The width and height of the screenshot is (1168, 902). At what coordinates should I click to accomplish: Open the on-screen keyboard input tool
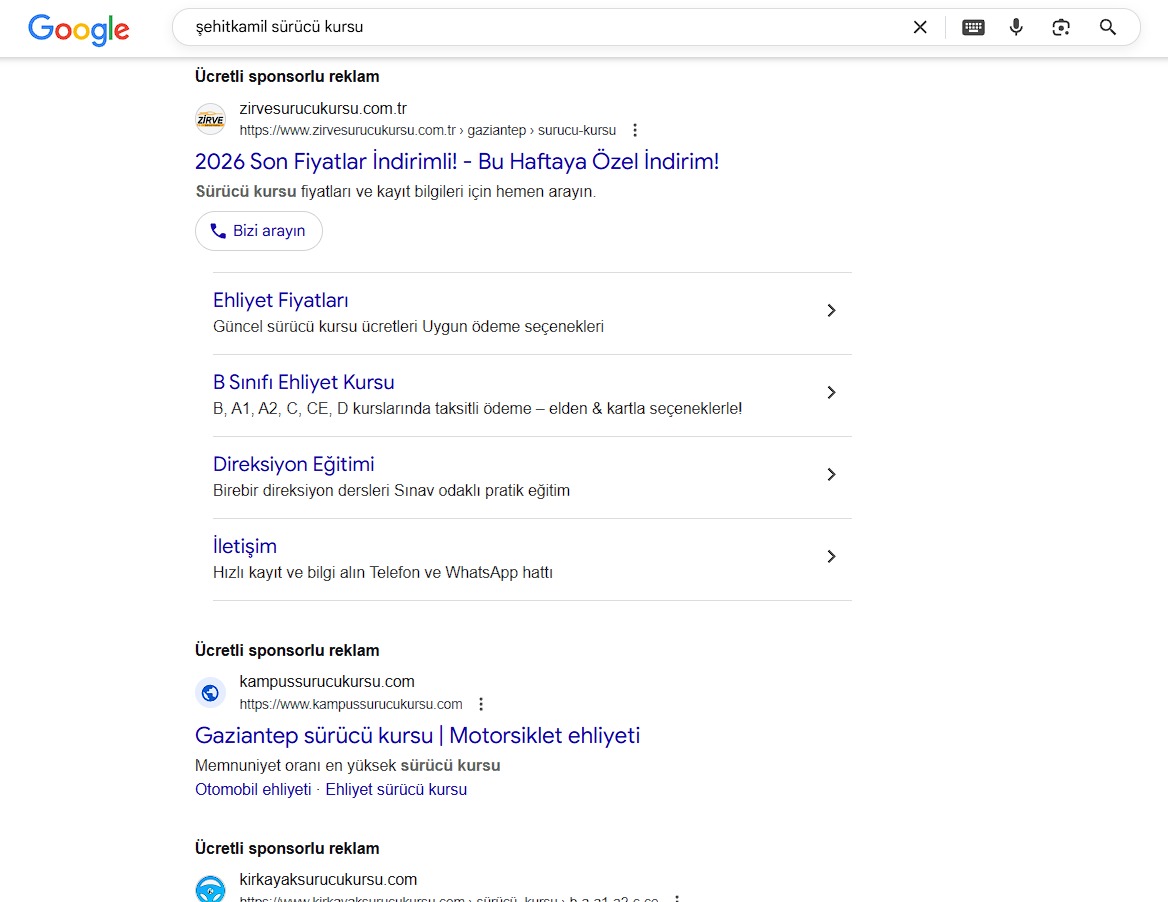click(973, 27)
